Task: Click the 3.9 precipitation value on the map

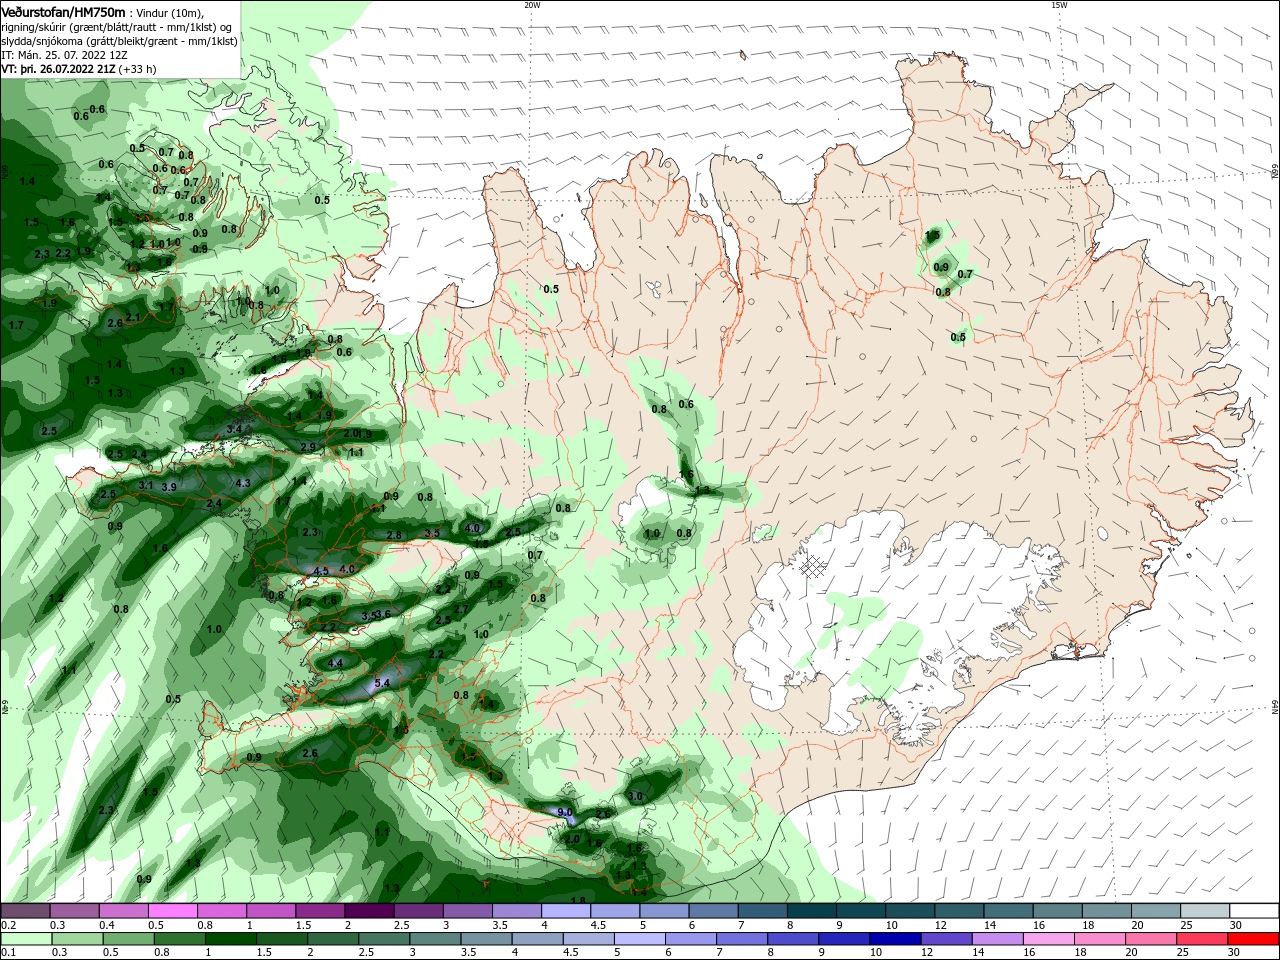Action: (169, 487)
